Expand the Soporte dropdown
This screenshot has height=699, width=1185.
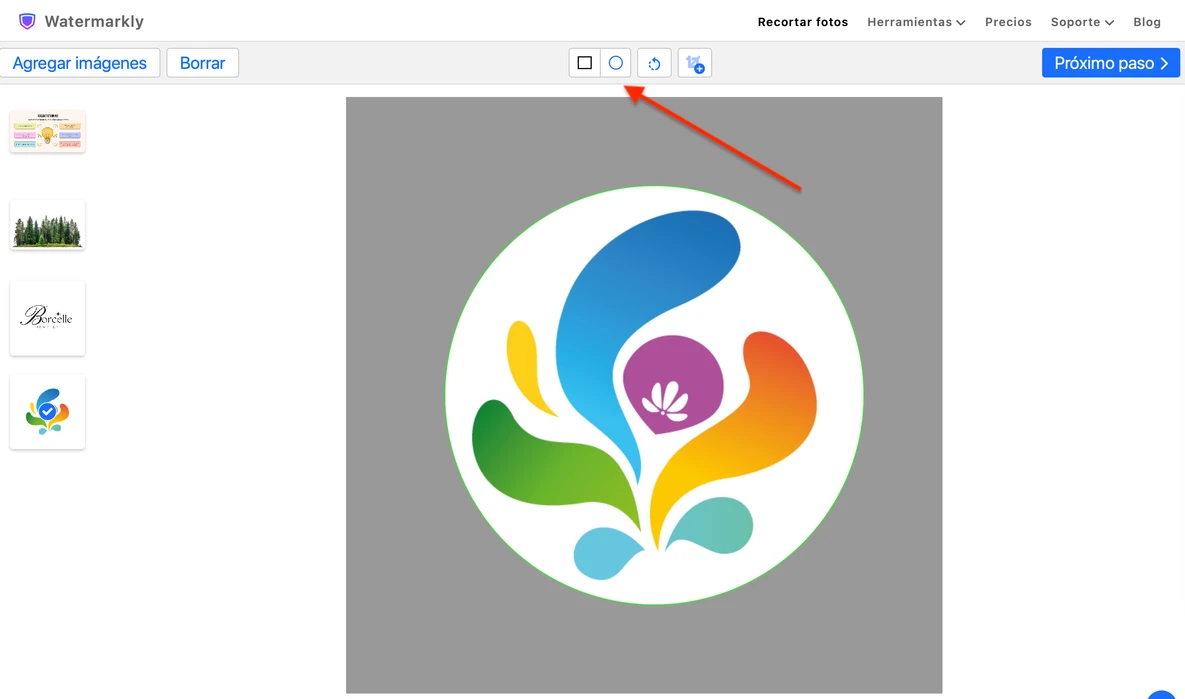tap(1082, 22)
